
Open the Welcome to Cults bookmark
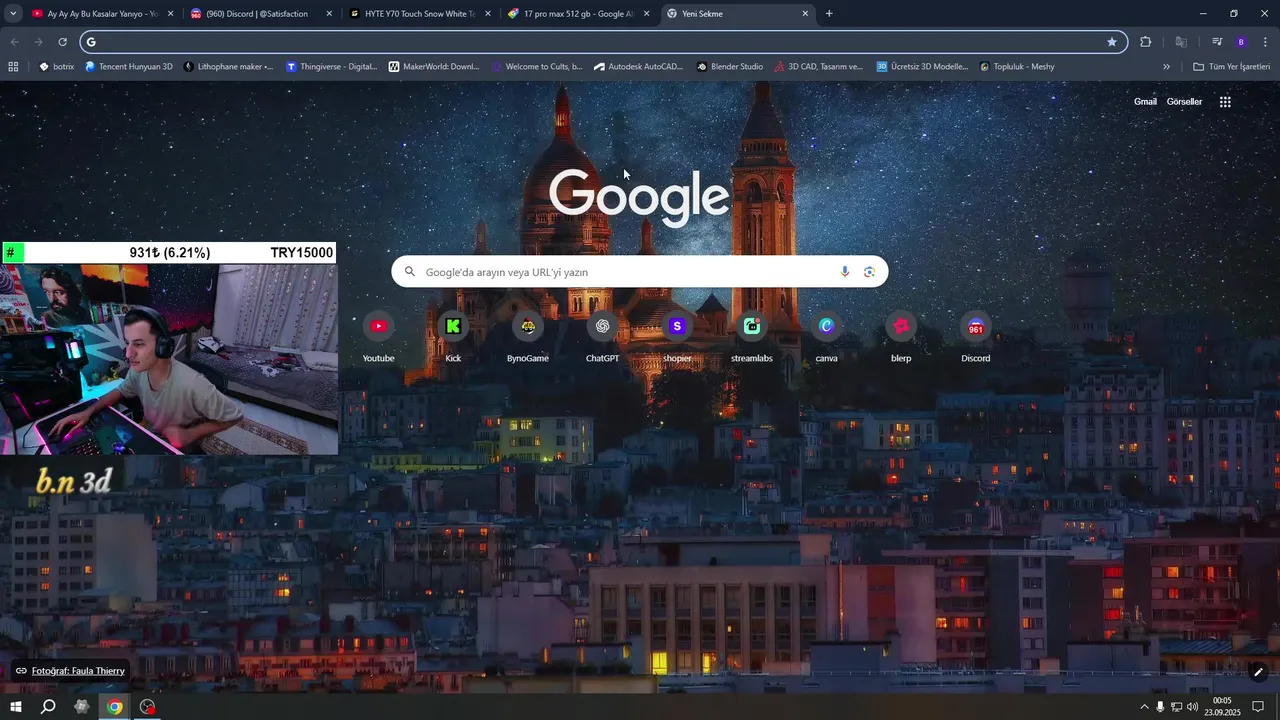[x=537, y=67]
